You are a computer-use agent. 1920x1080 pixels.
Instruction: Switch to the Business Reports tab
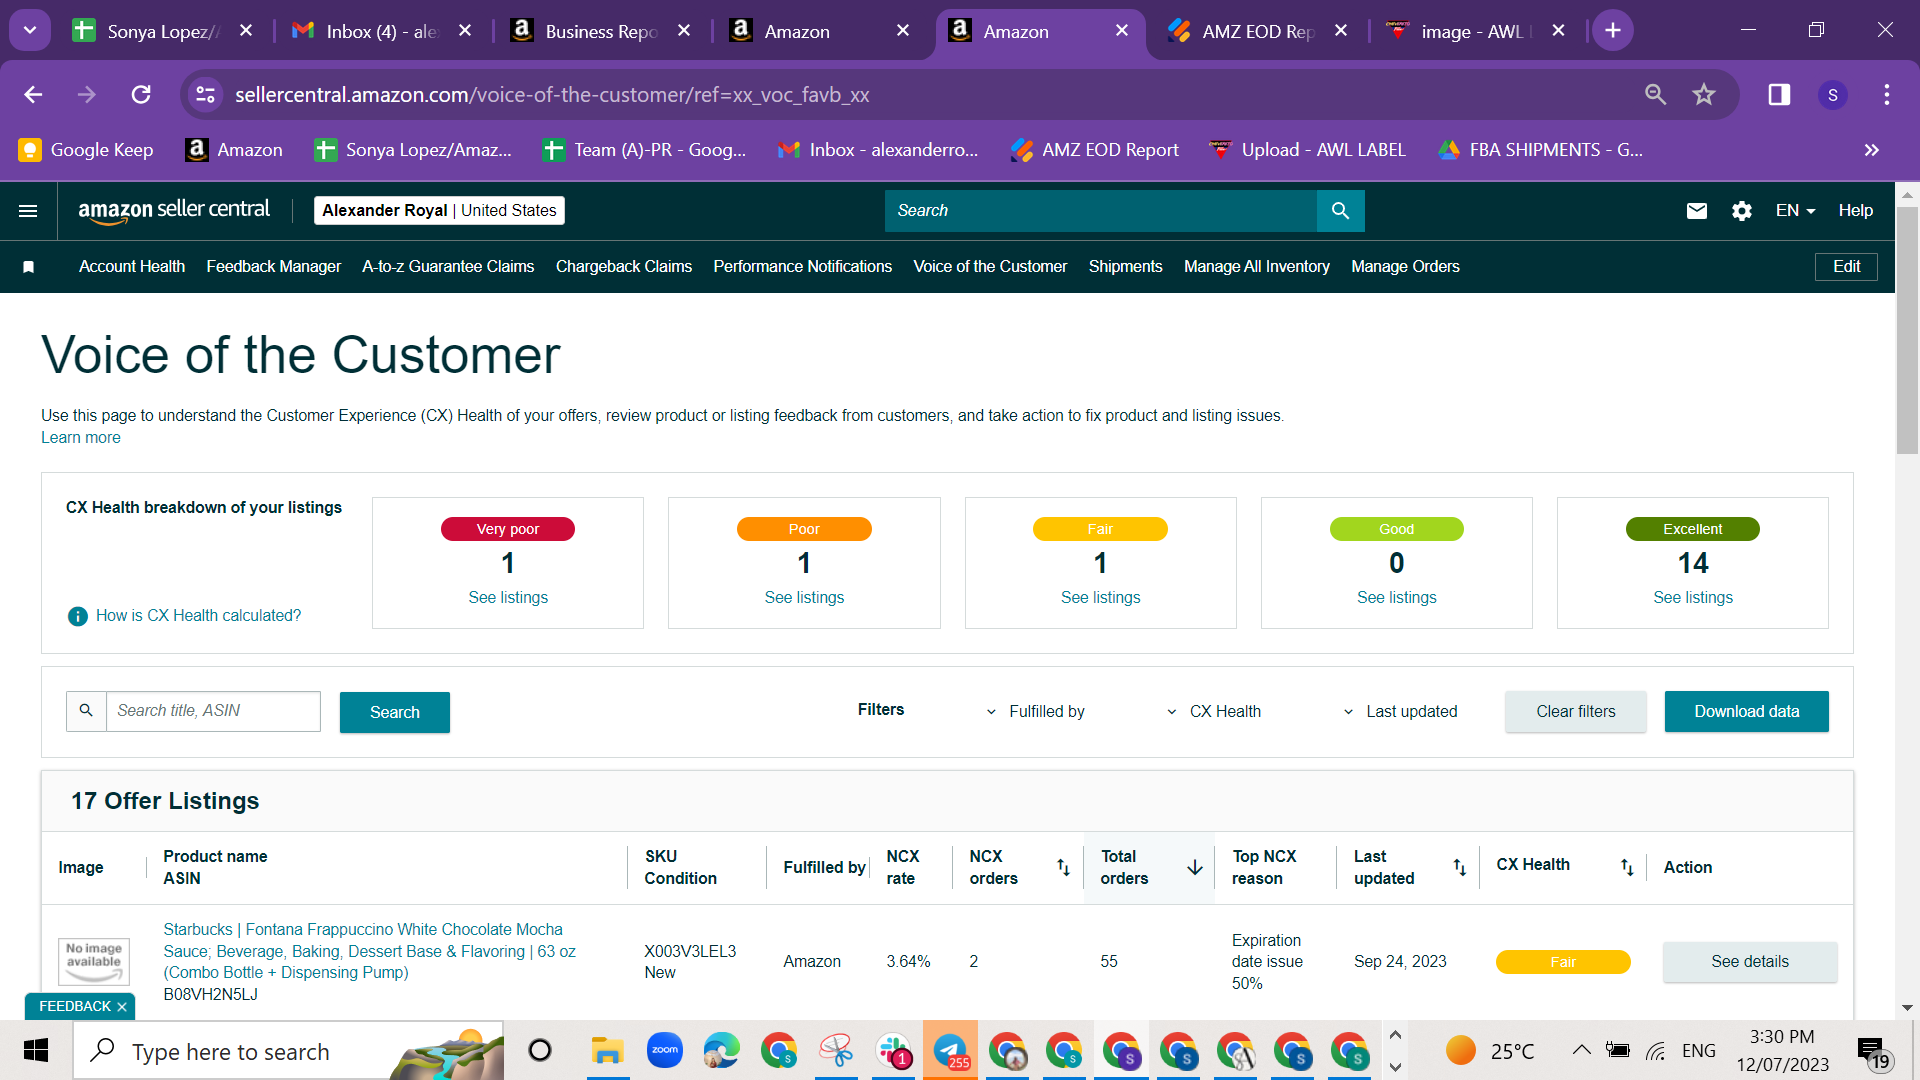point(601,31)
